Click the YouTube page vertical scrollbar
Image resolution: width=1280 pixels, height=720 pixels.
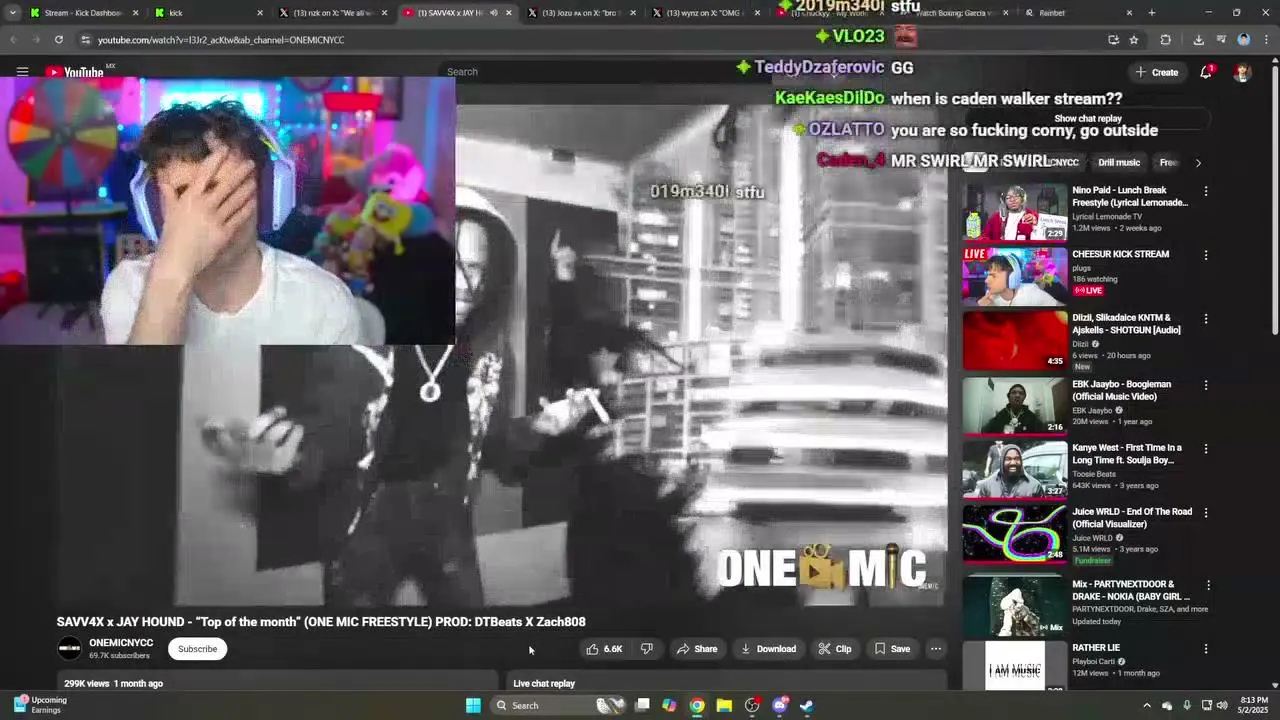click(1275, 200)
